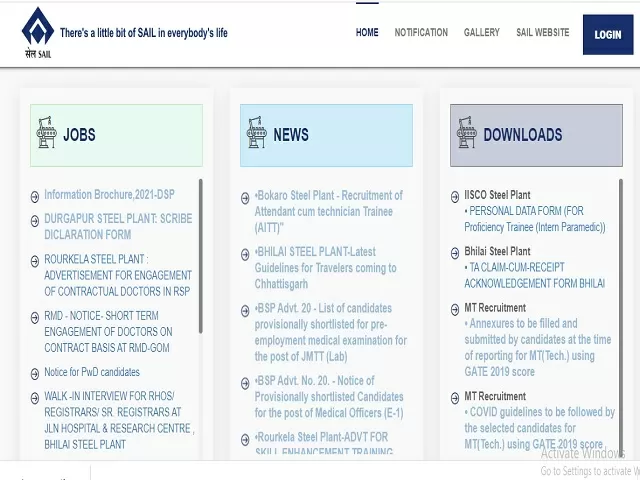Viewport: 640px width, 480px height.
Task: Click arrow icon beside Bhilai Steel Plant download
Action: [x=455, y=253]
